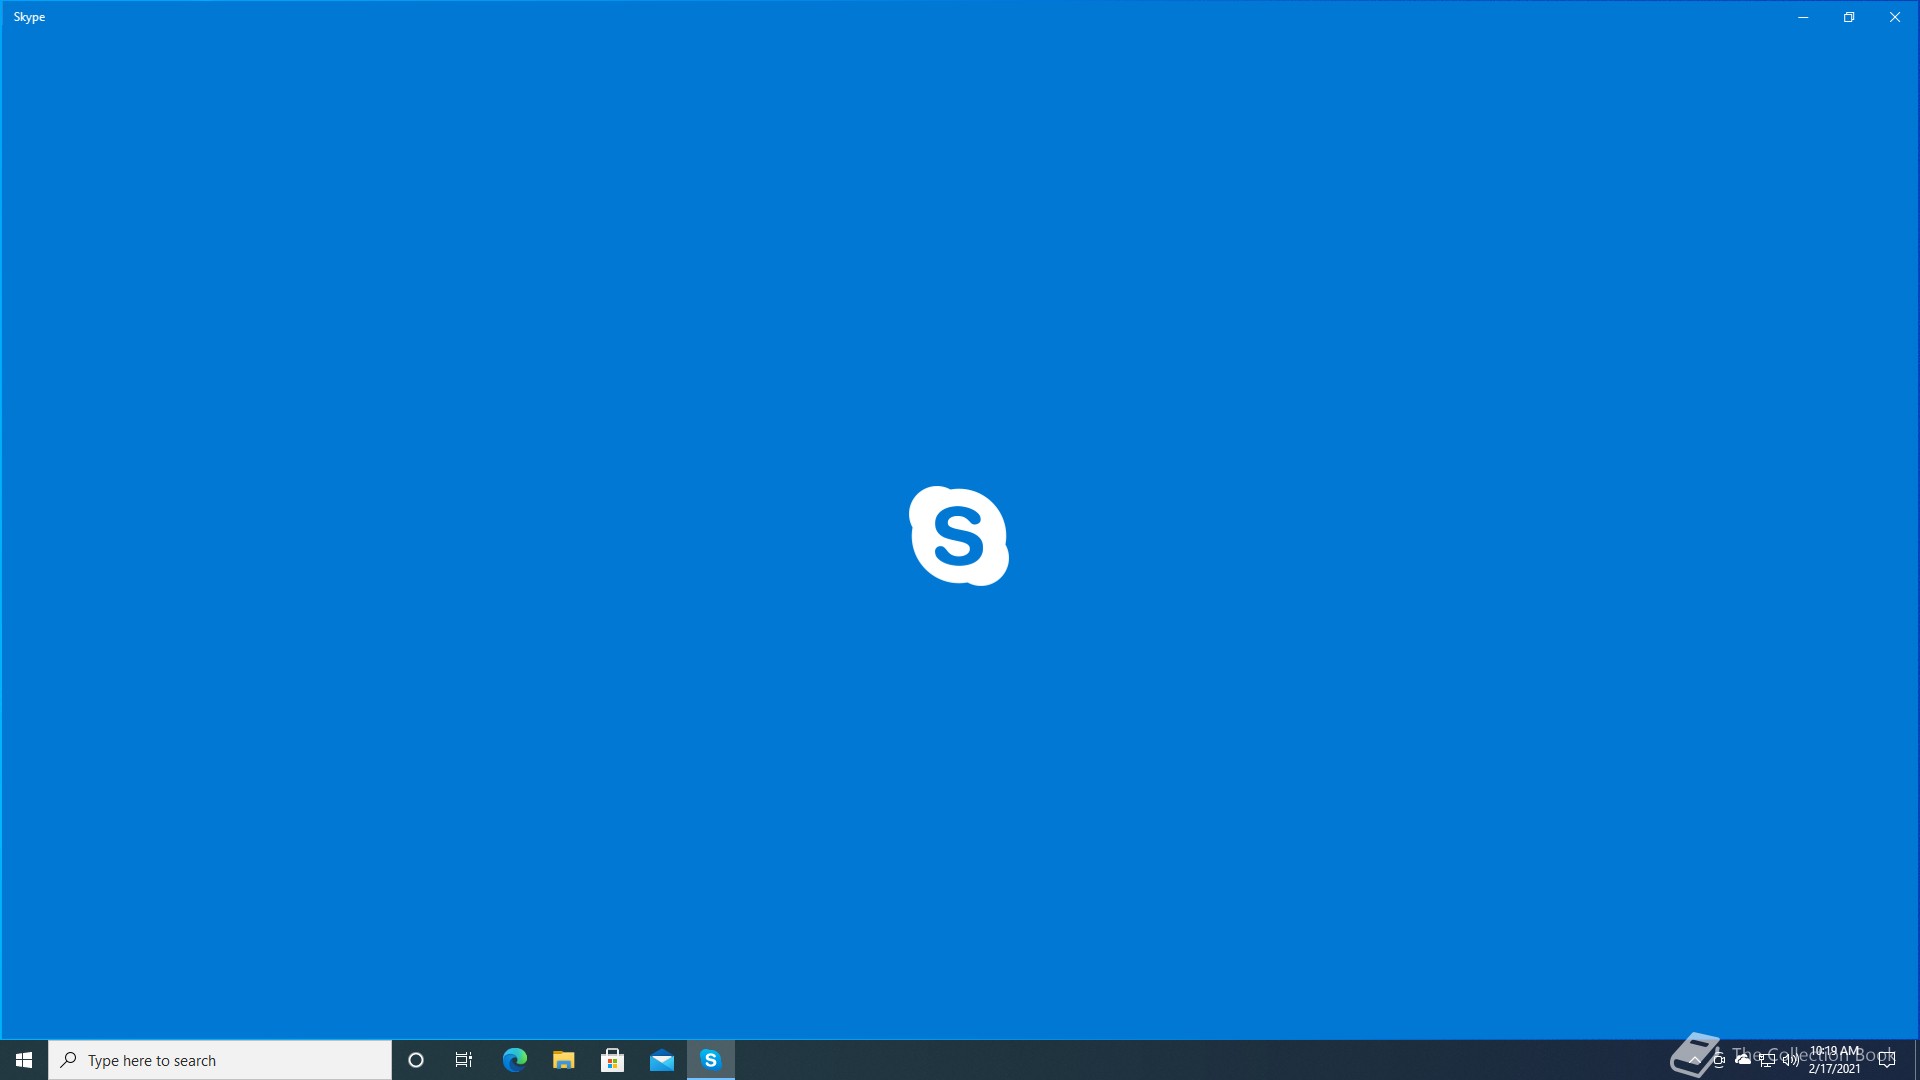Open the network status tray icon
Screen dimensions: 1920x1080
tap(1767, 1060)
